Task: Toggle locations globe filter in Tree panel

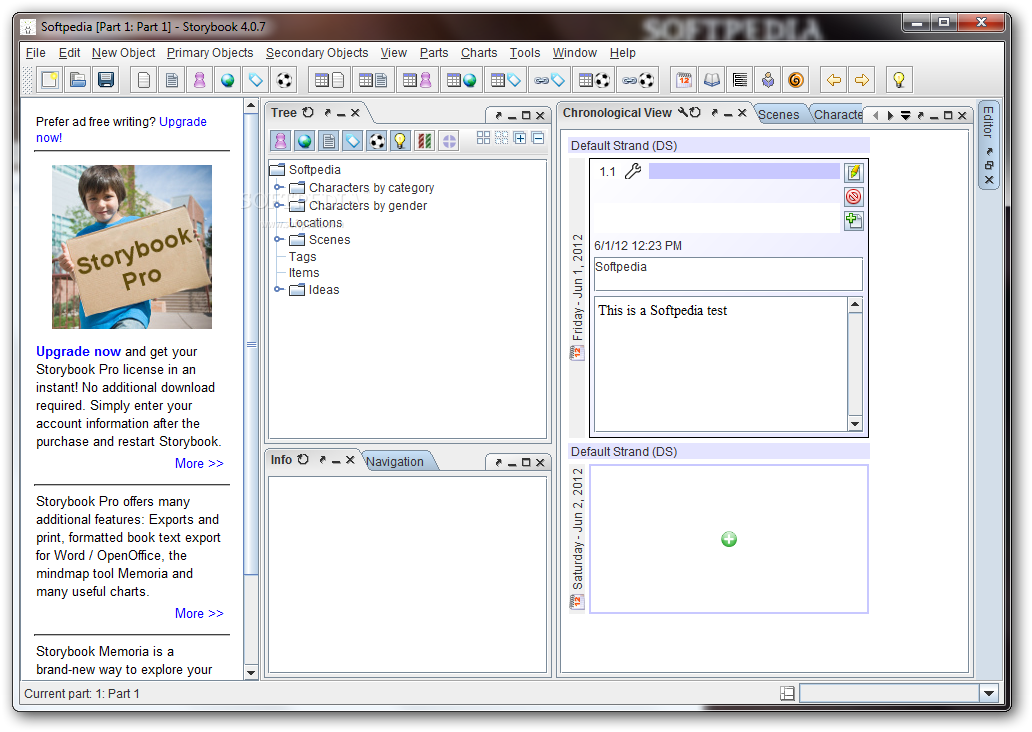Action: pos(305,140)
